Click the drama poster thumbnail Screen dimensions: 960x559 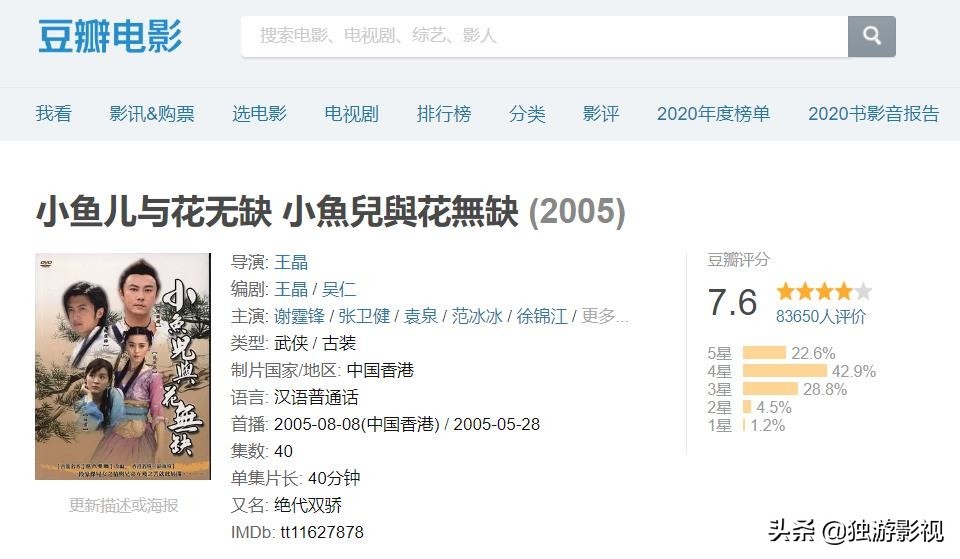click(x=123, y=366)
